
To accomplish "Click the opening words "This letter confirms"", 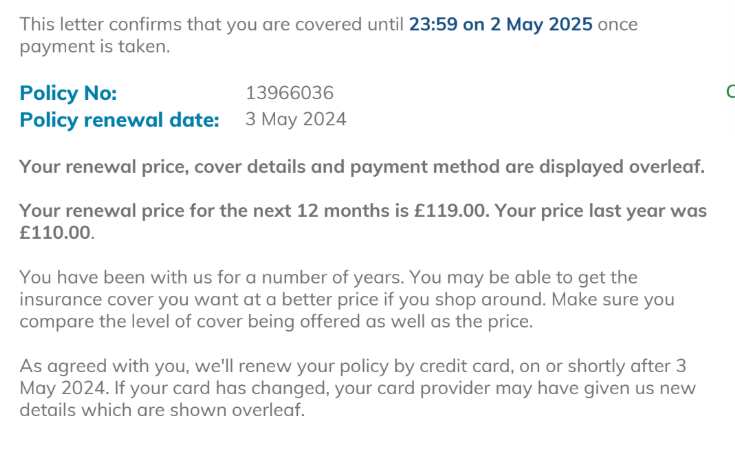I will point(90,24).
